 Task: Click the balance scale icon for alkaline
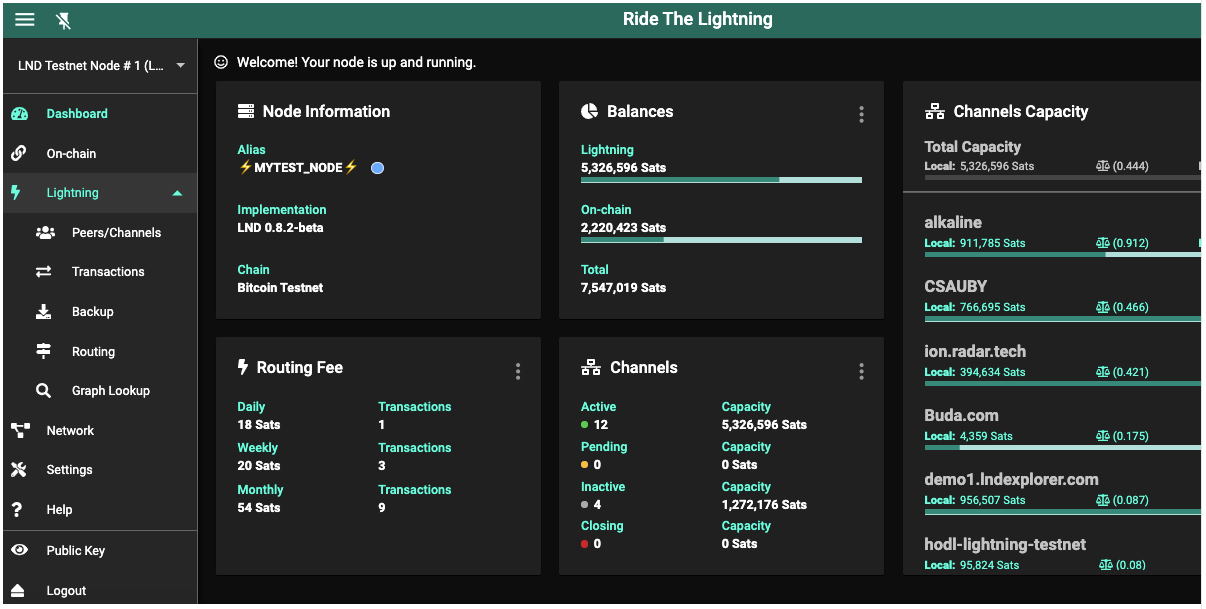coord(1103,243)
